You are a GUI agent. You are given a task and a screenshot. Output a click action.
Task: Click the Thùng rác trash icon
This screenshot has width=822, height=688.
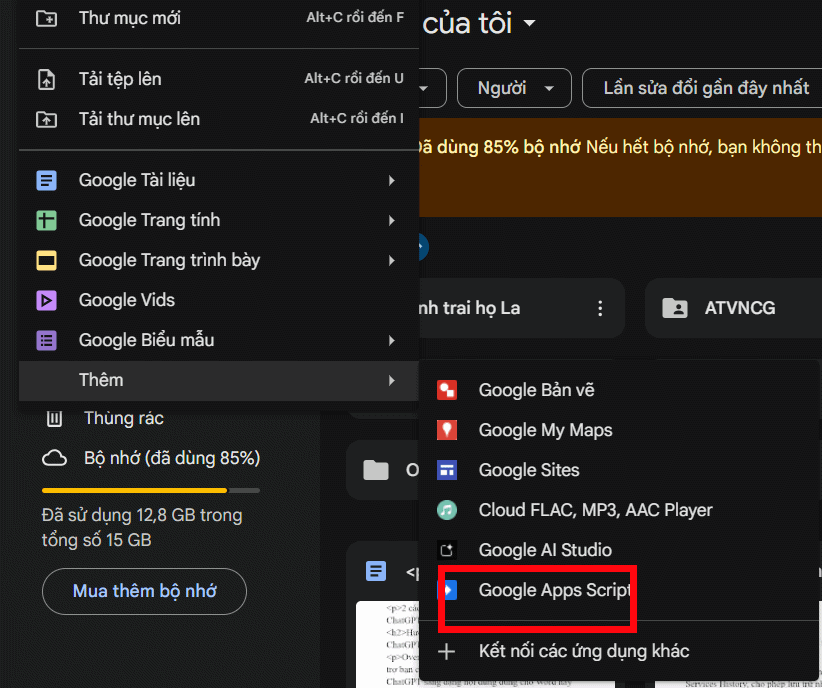pyautogui.click(x=55, y=418)
